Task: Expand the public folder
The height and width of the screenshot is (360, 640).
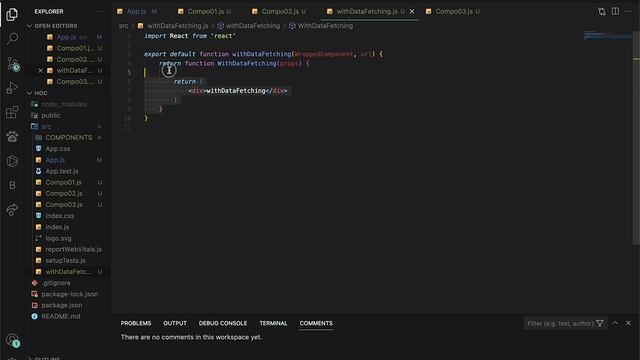Action: 51,116
